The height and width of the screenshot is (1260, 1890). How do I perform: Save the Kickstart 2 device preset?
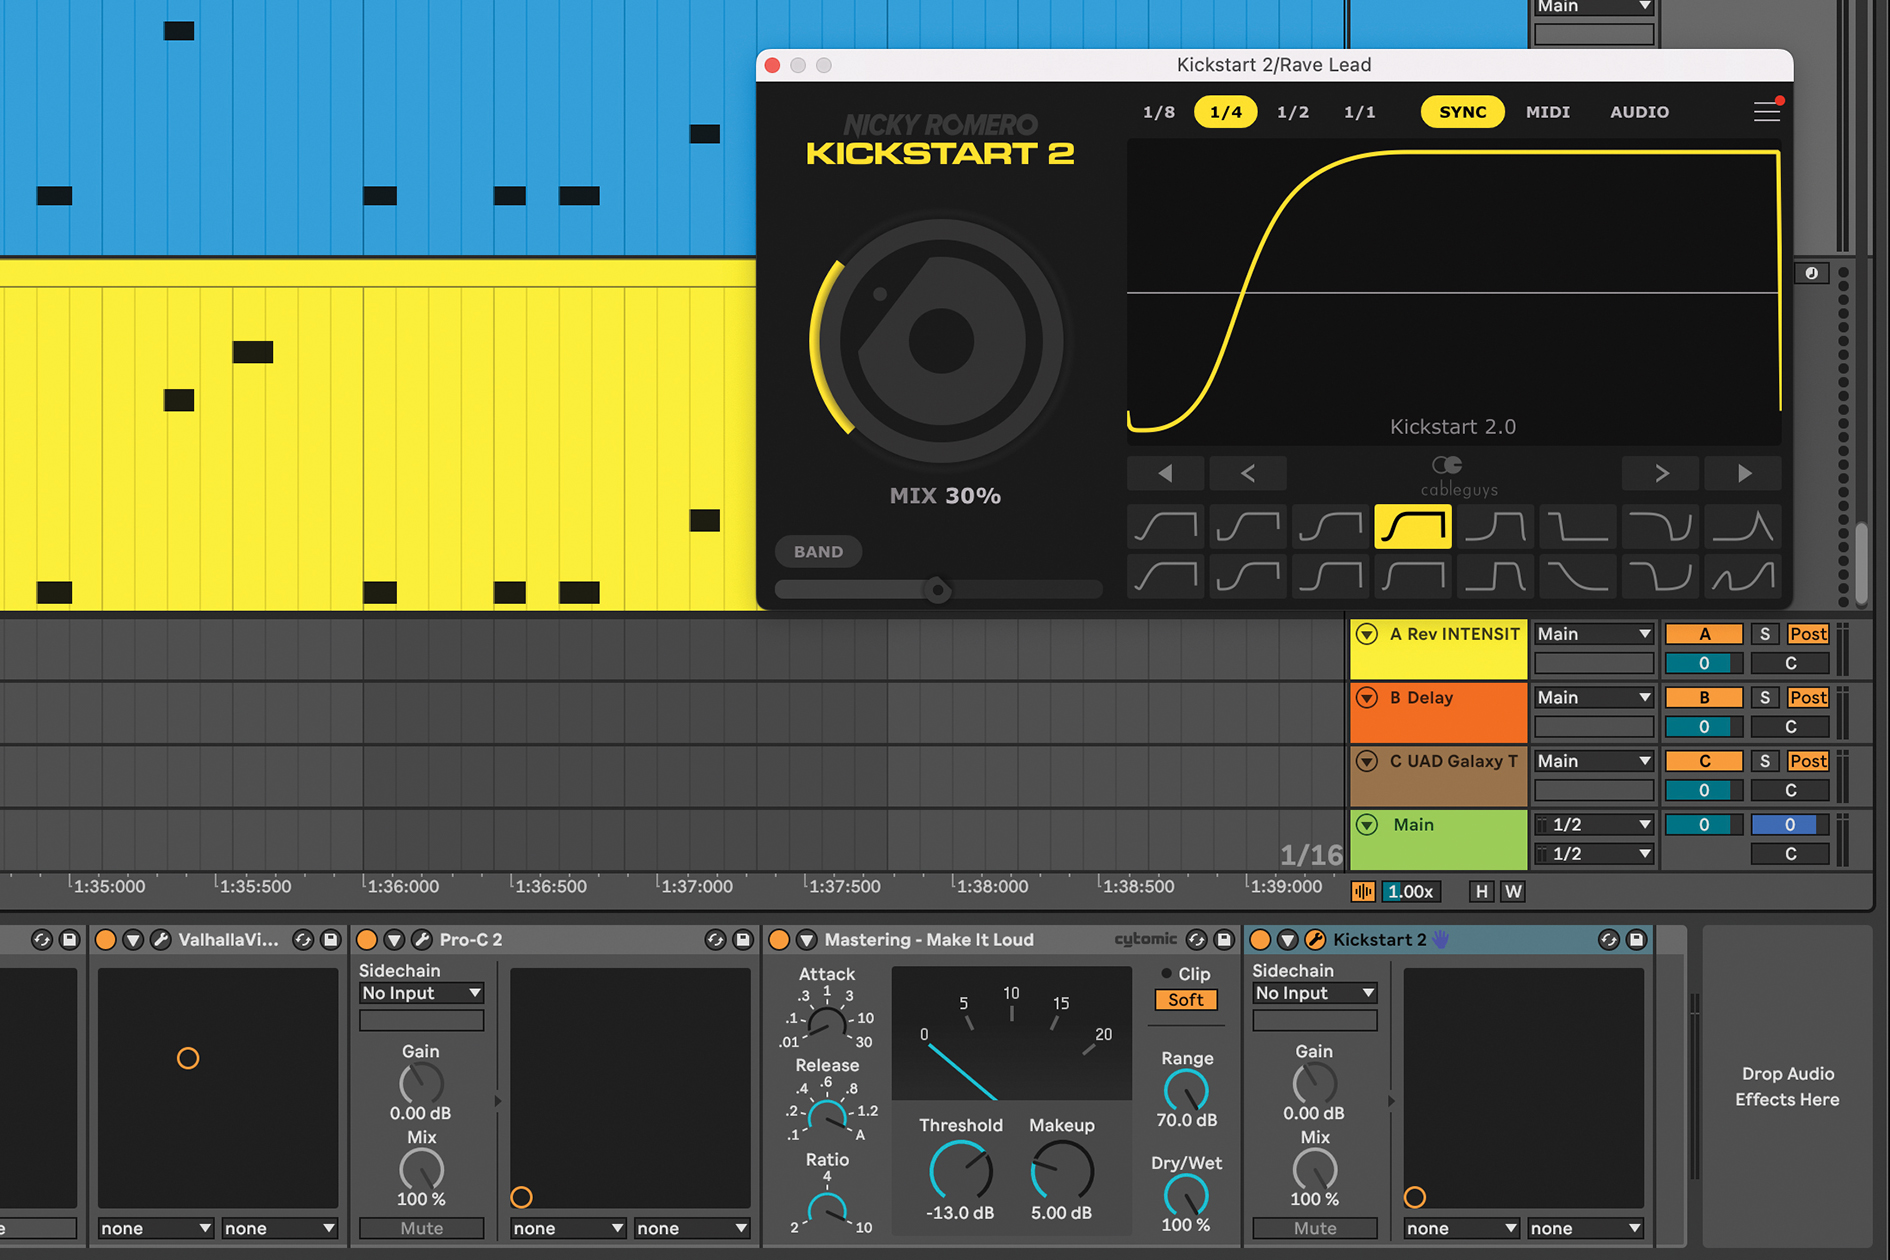(1636, 939)
